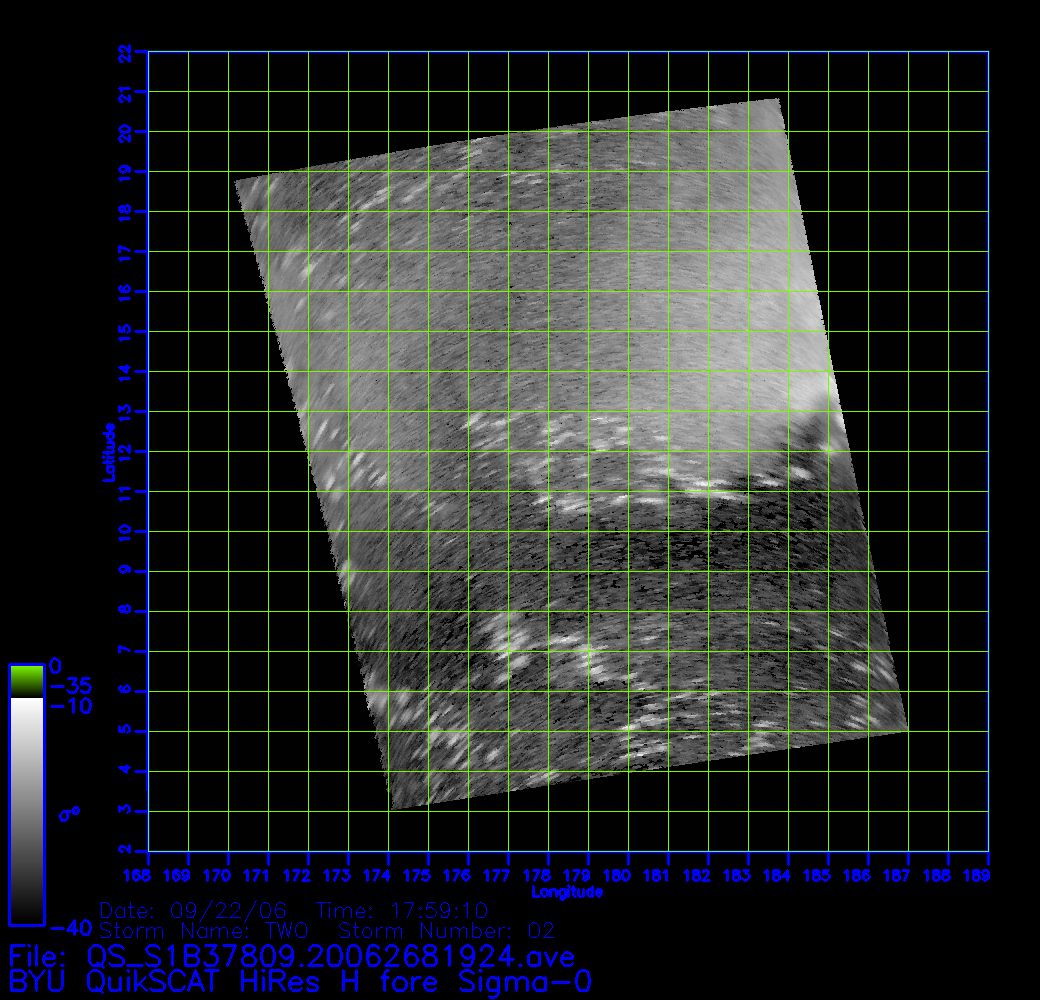Screen dimensions: 1040x1000
Task: Click the sigma-naught symbol beside the color bar
Action: click(x=69, y=814)
